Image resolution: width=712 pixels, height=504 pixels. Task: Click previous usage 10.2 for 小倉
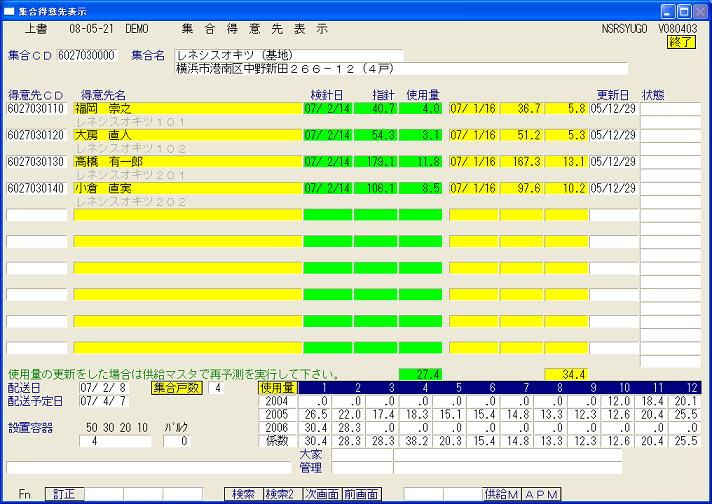[x=566, y=188]
